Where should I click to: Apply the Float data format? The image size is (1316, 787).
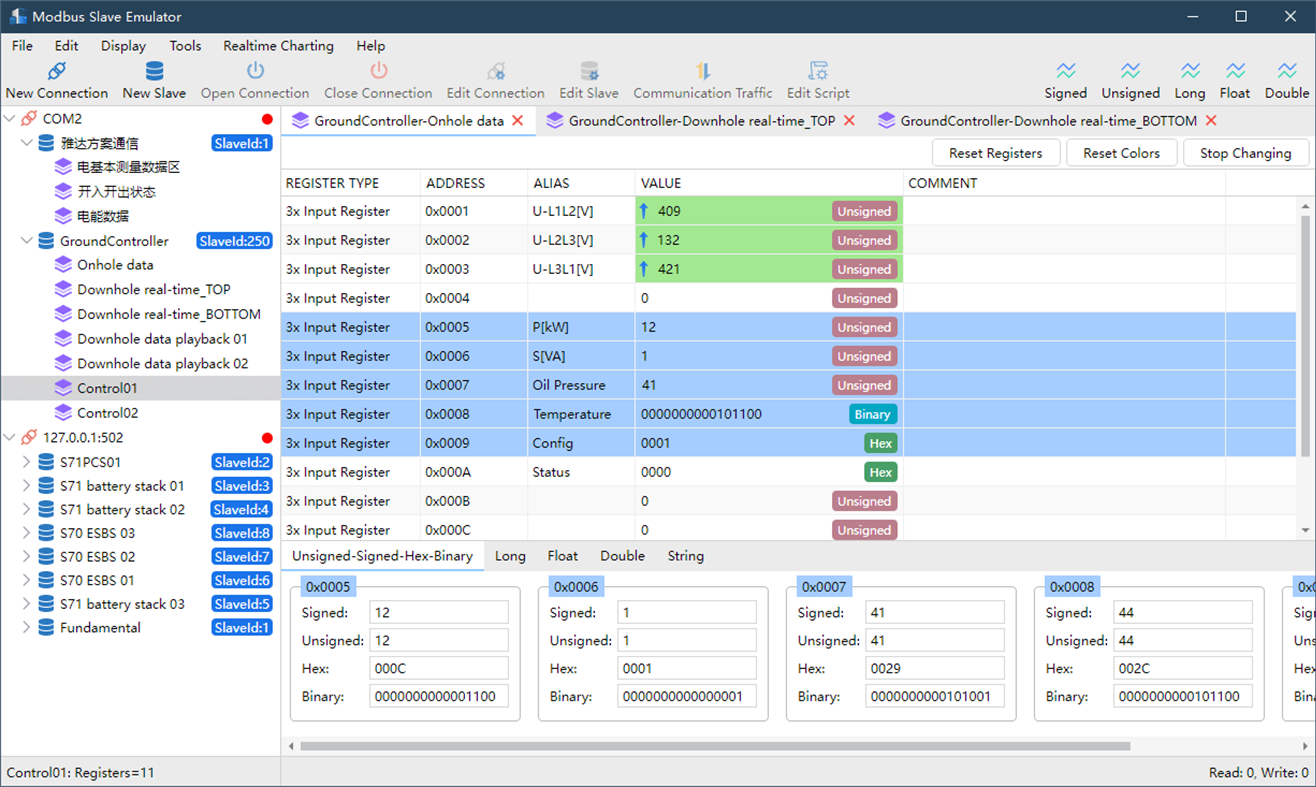1235,71
